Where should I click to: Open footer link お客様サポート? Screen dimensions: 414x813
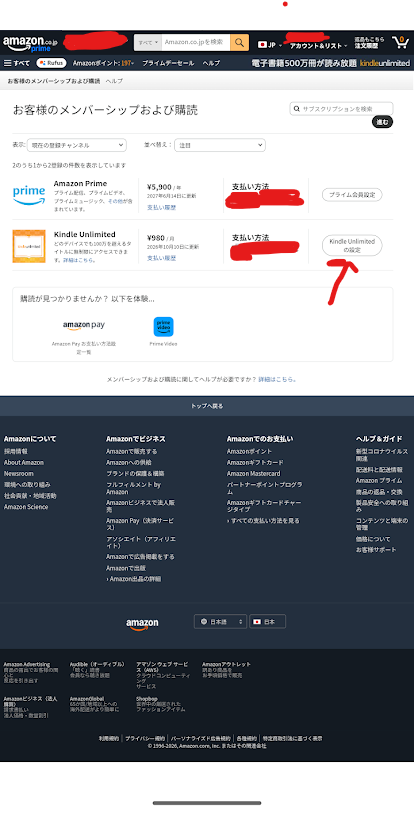(x=376, y=550)
